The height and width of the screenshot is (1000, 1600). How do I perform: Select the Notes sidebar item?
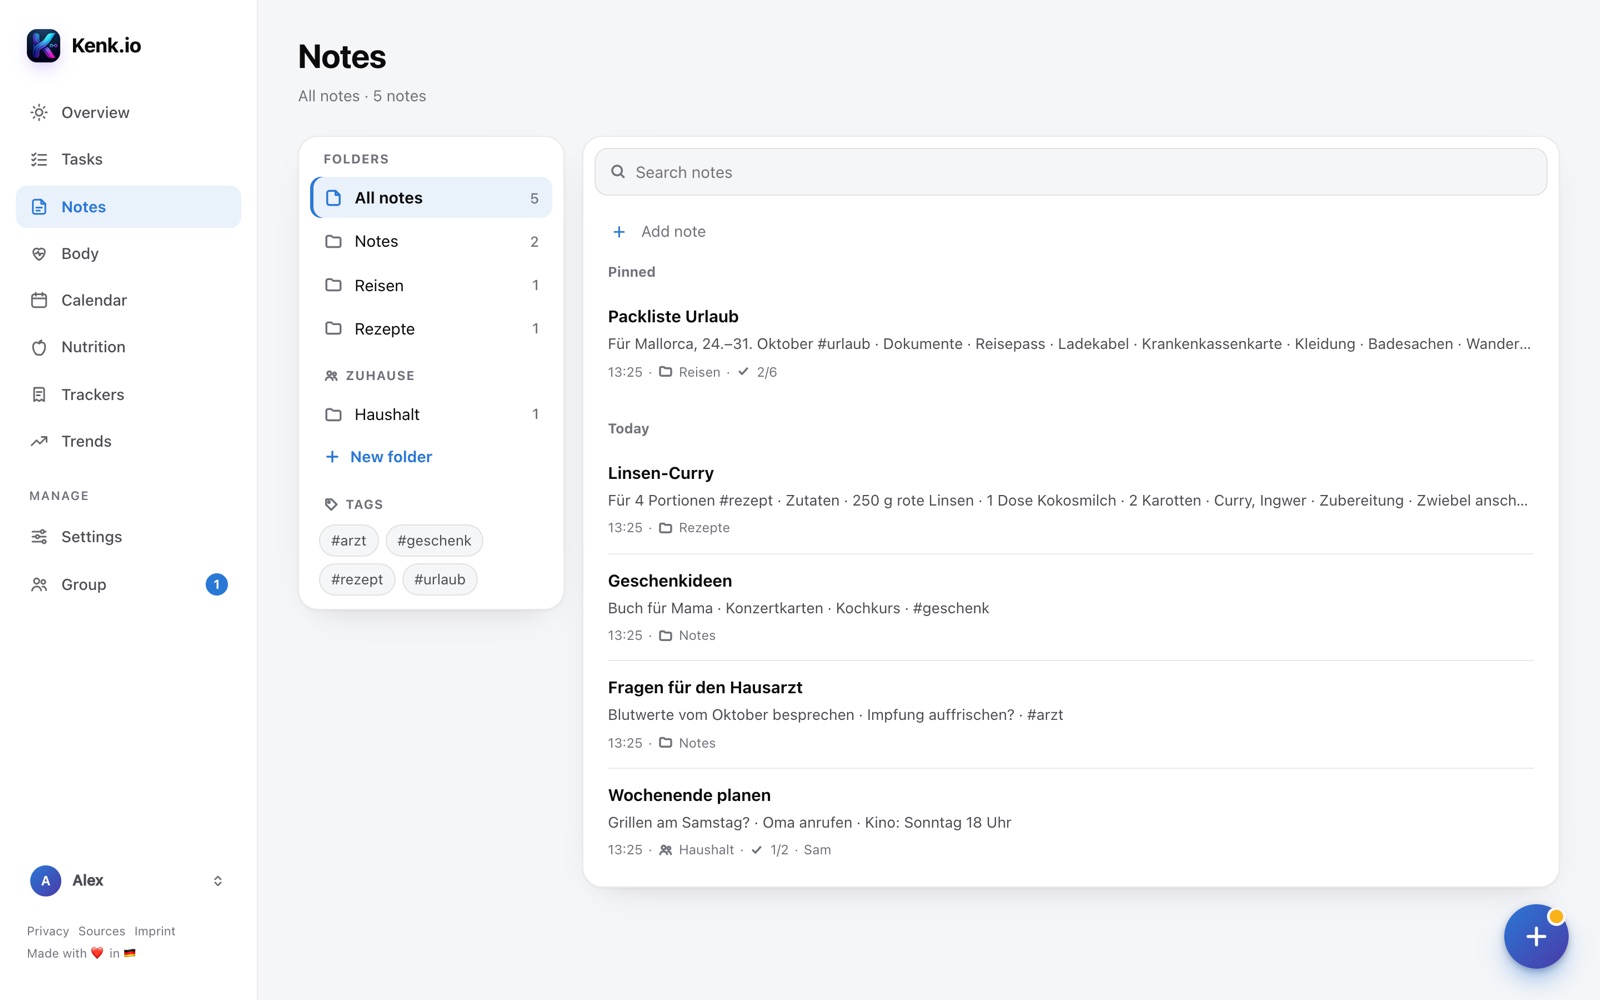point(128,207)
